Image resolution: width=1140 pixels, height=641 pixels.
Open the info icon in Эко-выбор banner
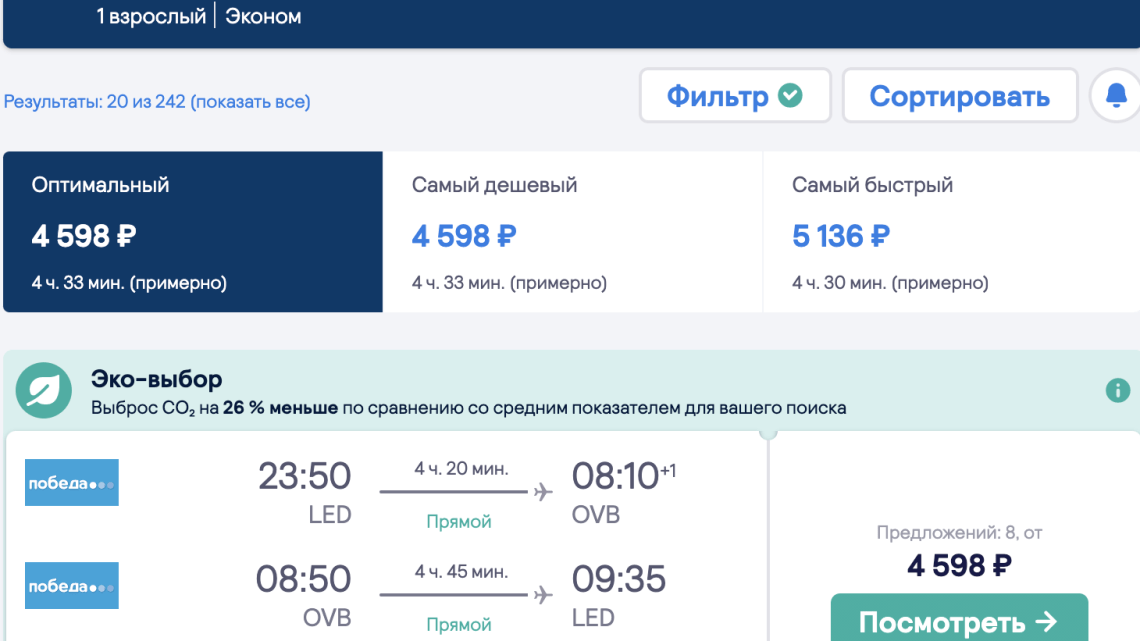coord(1117,390)
